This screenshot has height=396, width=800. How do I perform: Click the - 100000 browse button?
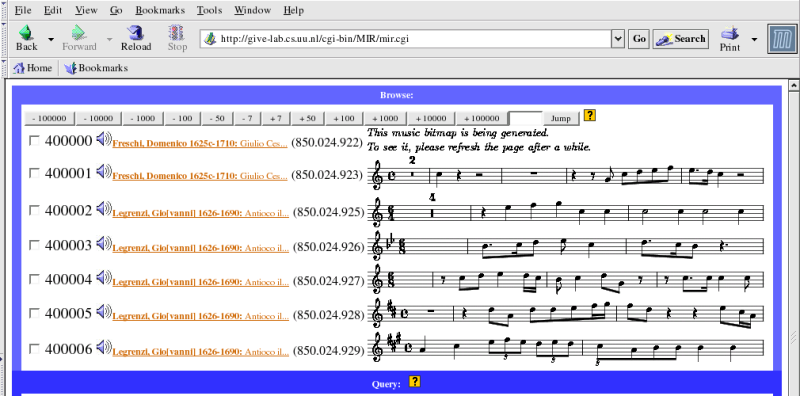[x=49, y=118]
